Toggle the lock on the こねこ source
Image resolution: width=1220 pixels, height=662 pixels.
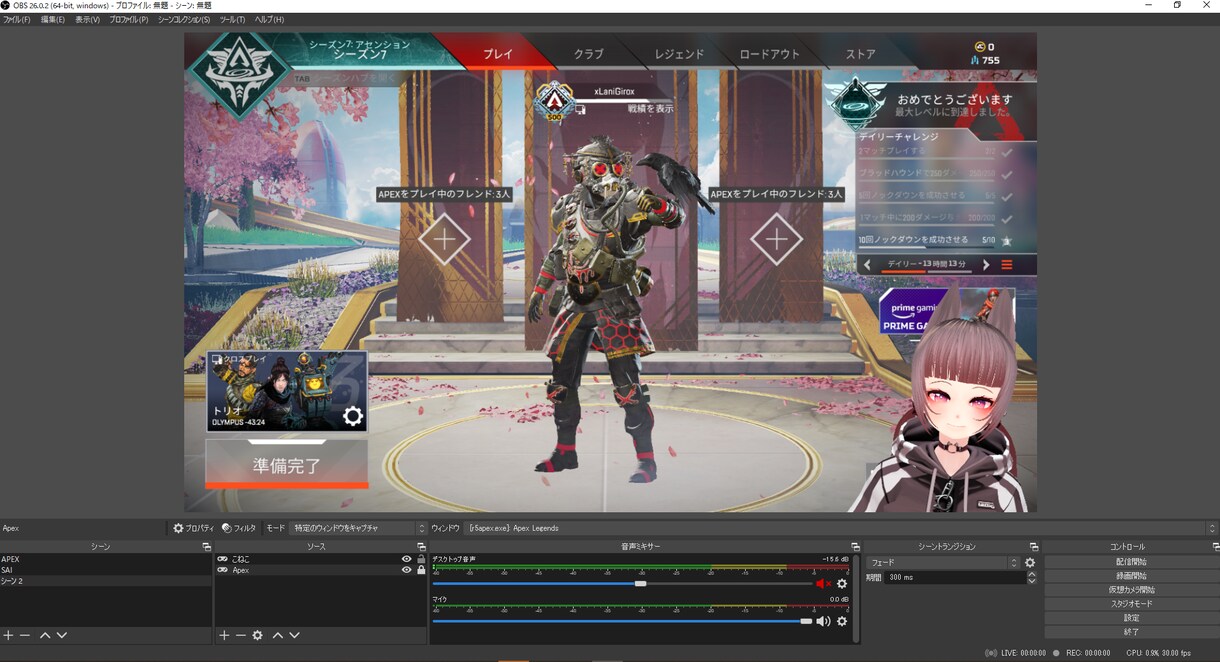point(421,559)
